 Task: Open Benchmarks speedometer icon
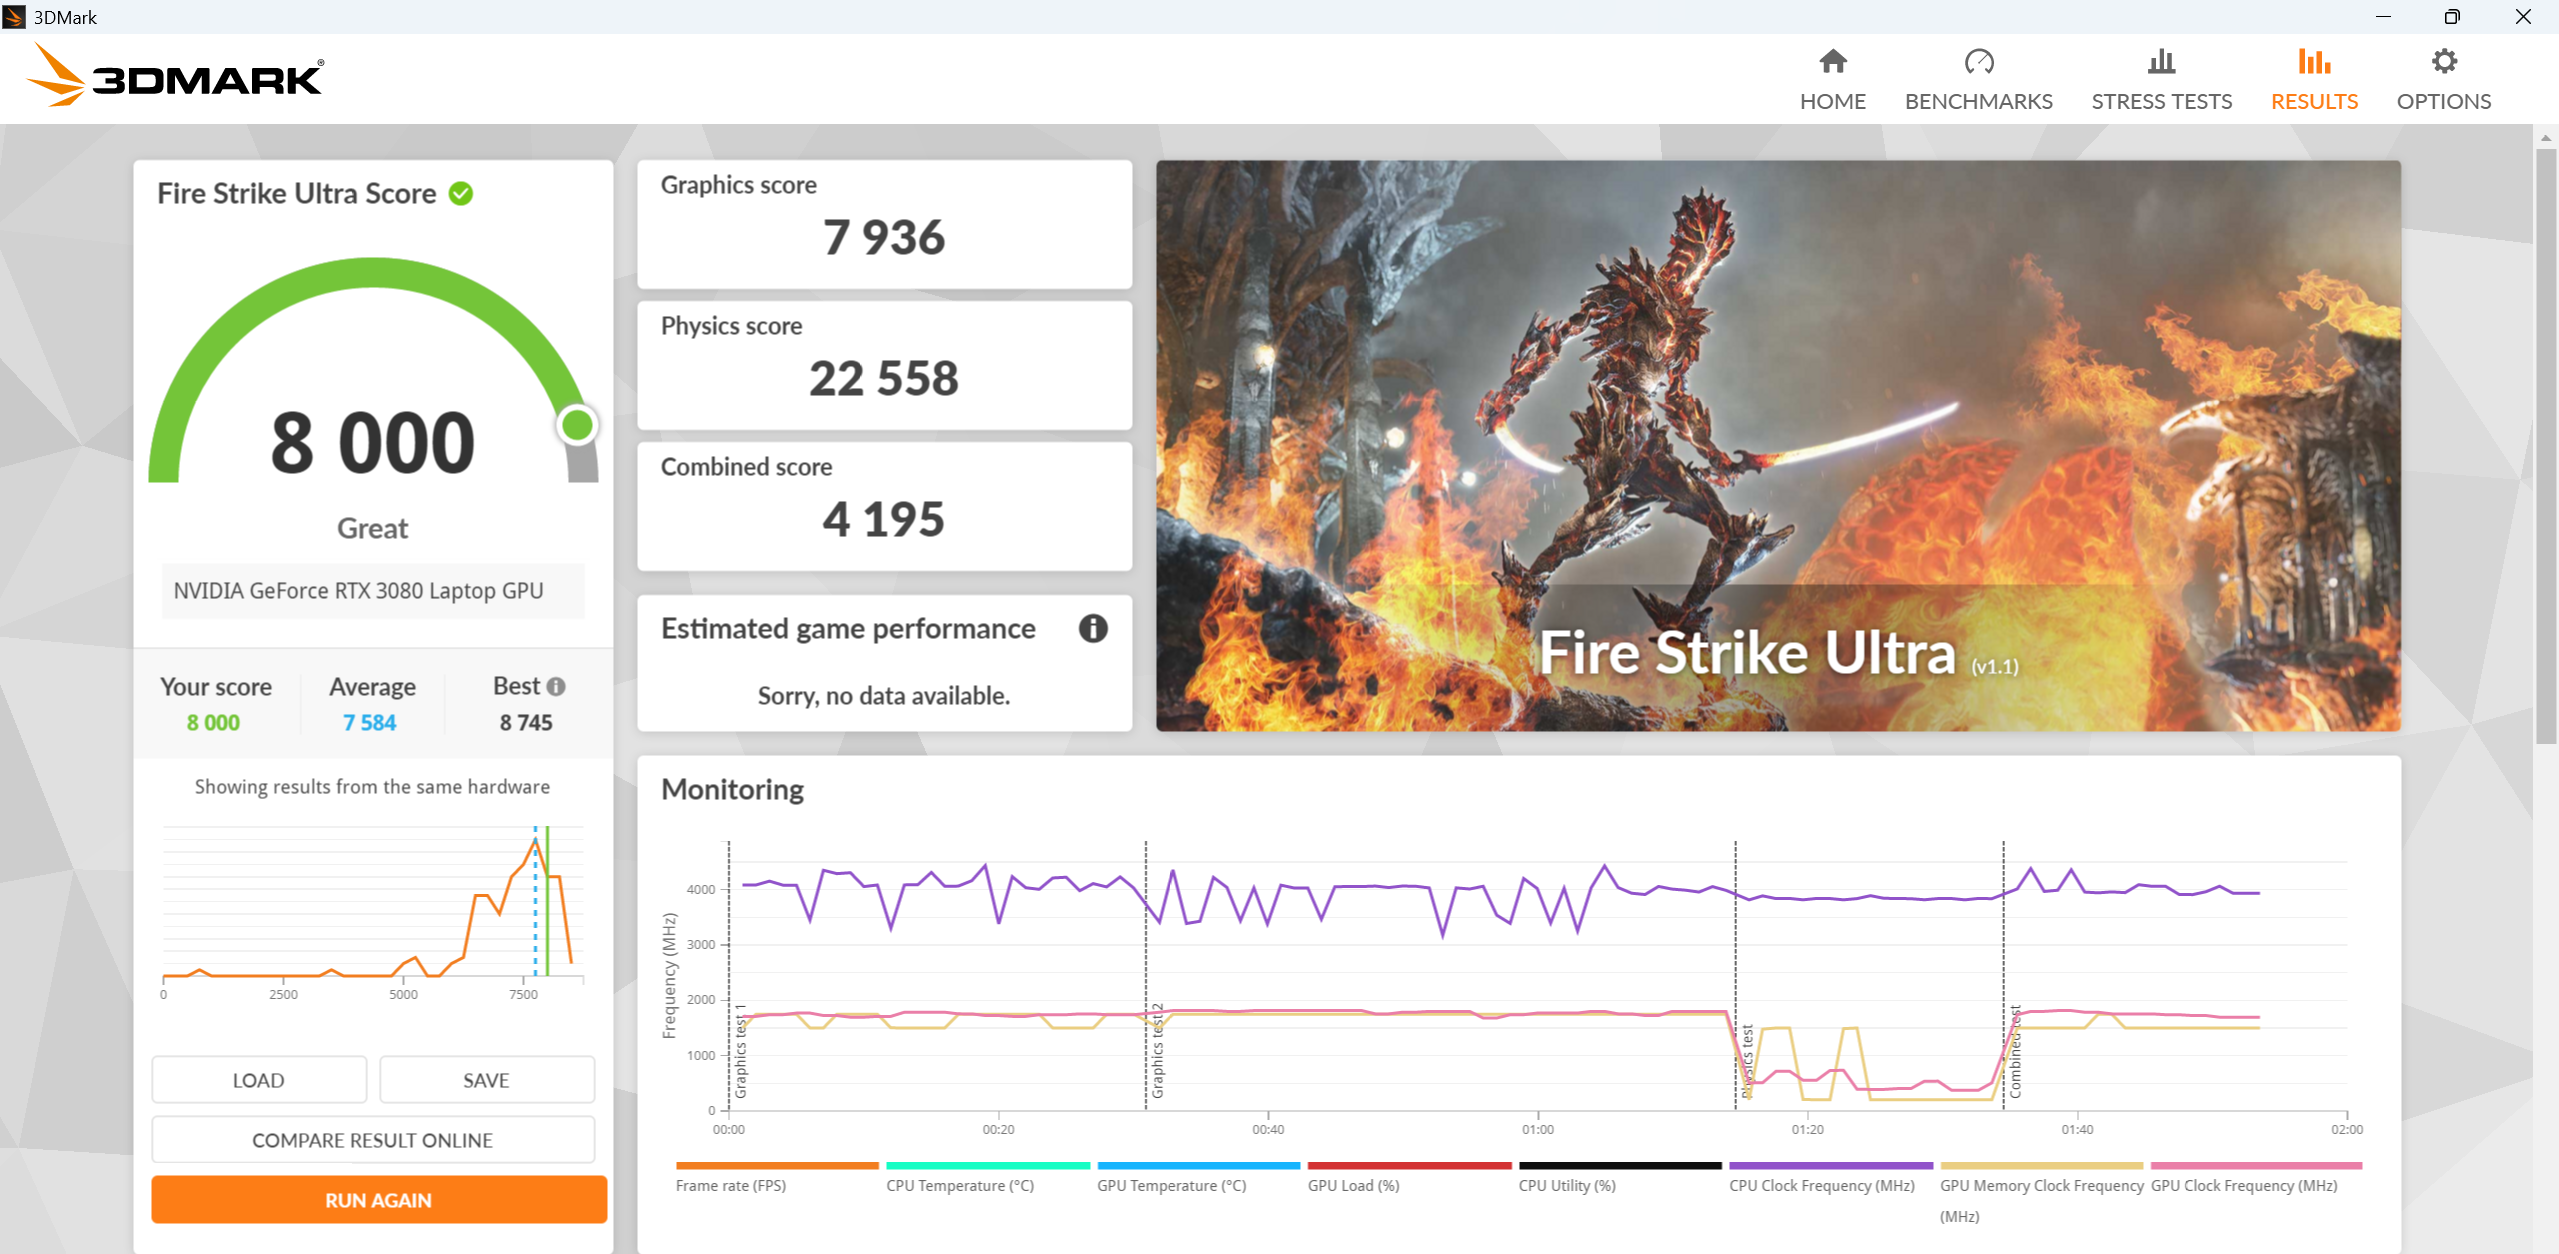tap(1978, 62)
